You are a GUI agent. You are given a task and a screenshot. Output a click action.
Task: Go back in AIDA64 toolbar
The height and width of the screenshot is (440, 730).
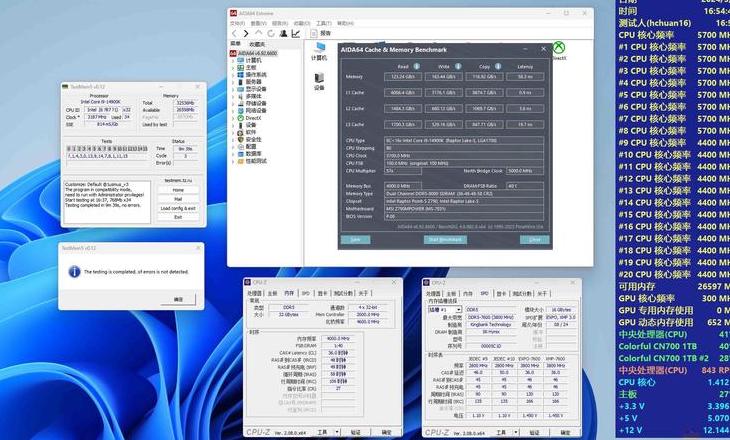234,34
